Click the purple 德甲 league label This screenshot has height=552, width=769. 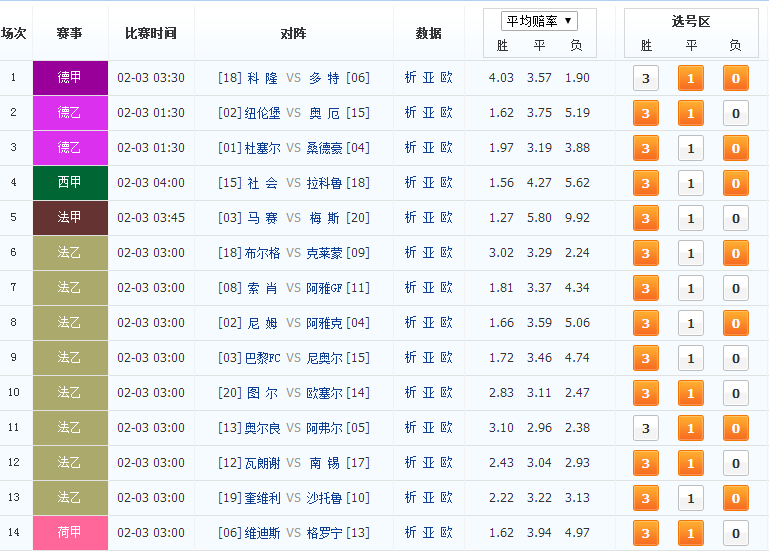(x=69, y=78)
